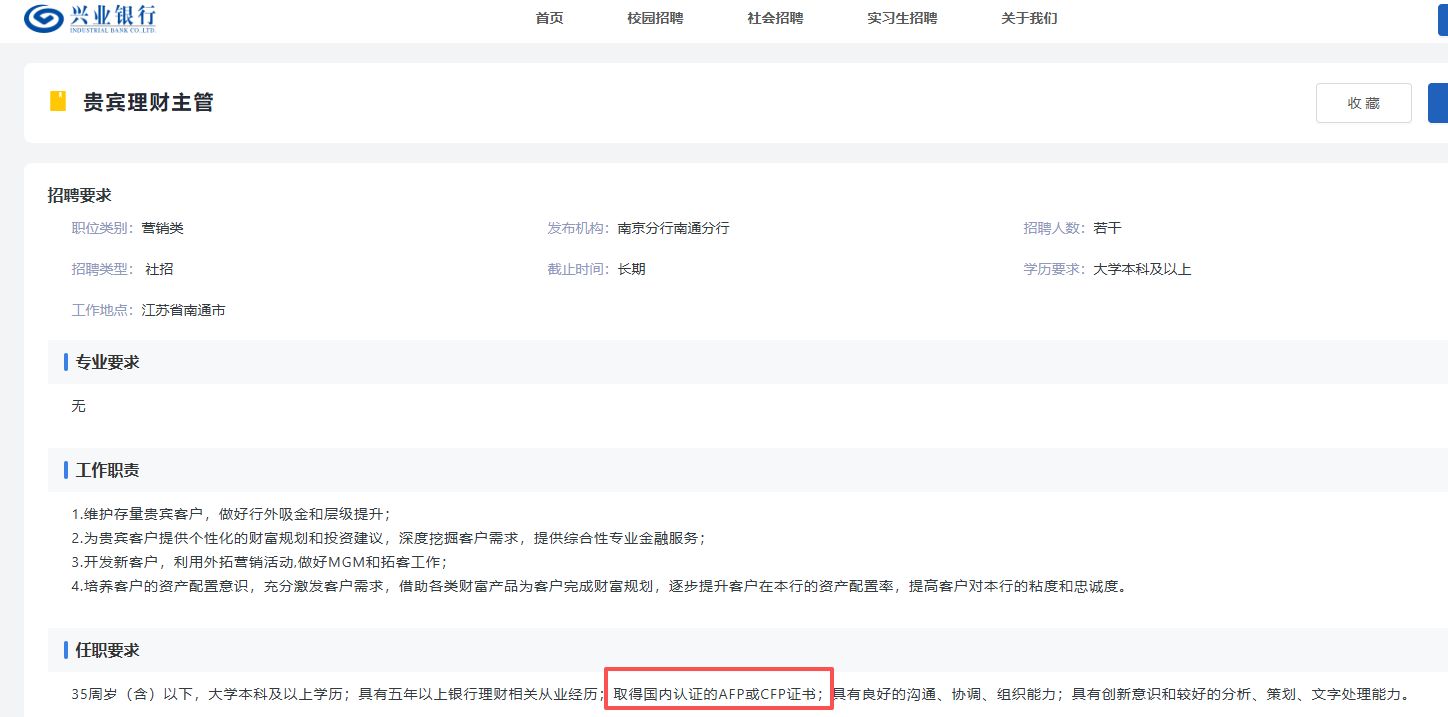Click the 长期 deadline value

click(631, 269)
